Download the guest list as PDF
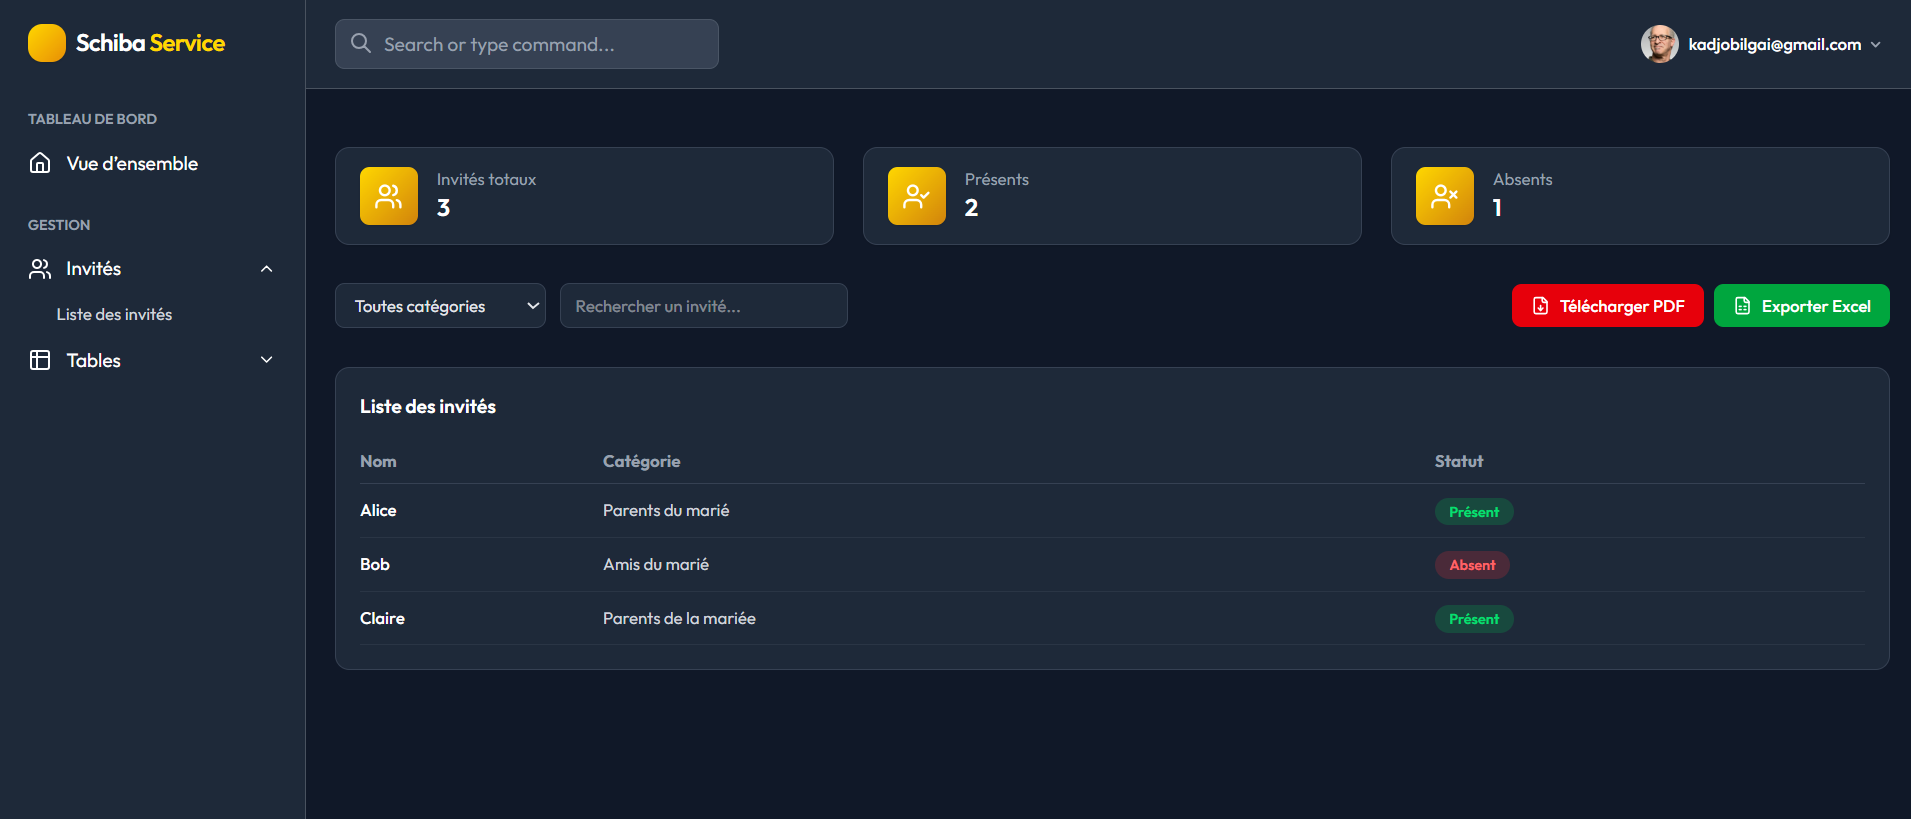The height and width of the screenshot is (819, 1911). click(1608, 306)
